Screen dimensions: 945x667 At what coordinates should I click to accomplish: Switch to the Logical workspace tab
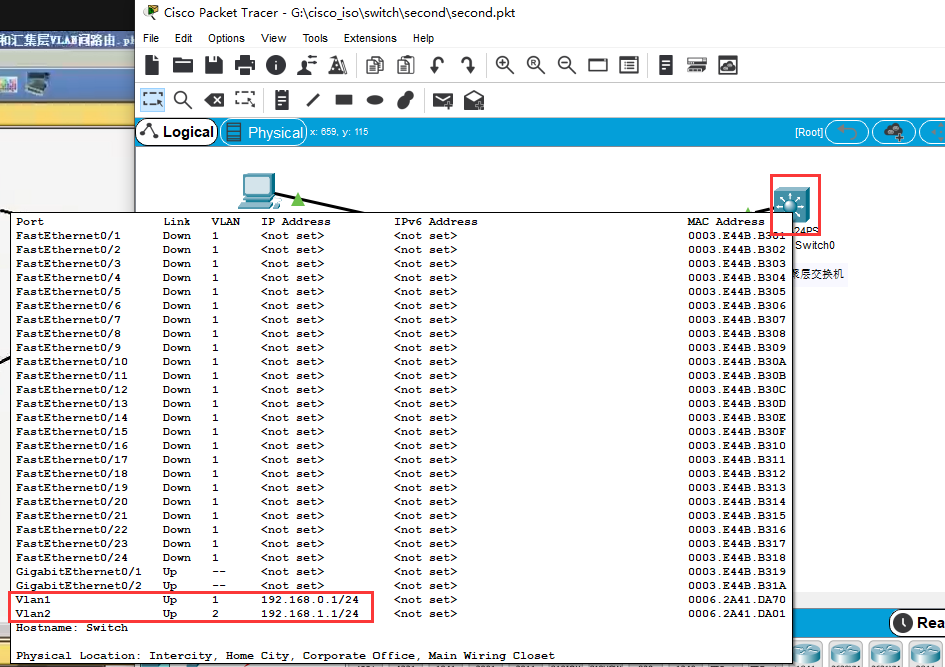[x=177, y=132]
